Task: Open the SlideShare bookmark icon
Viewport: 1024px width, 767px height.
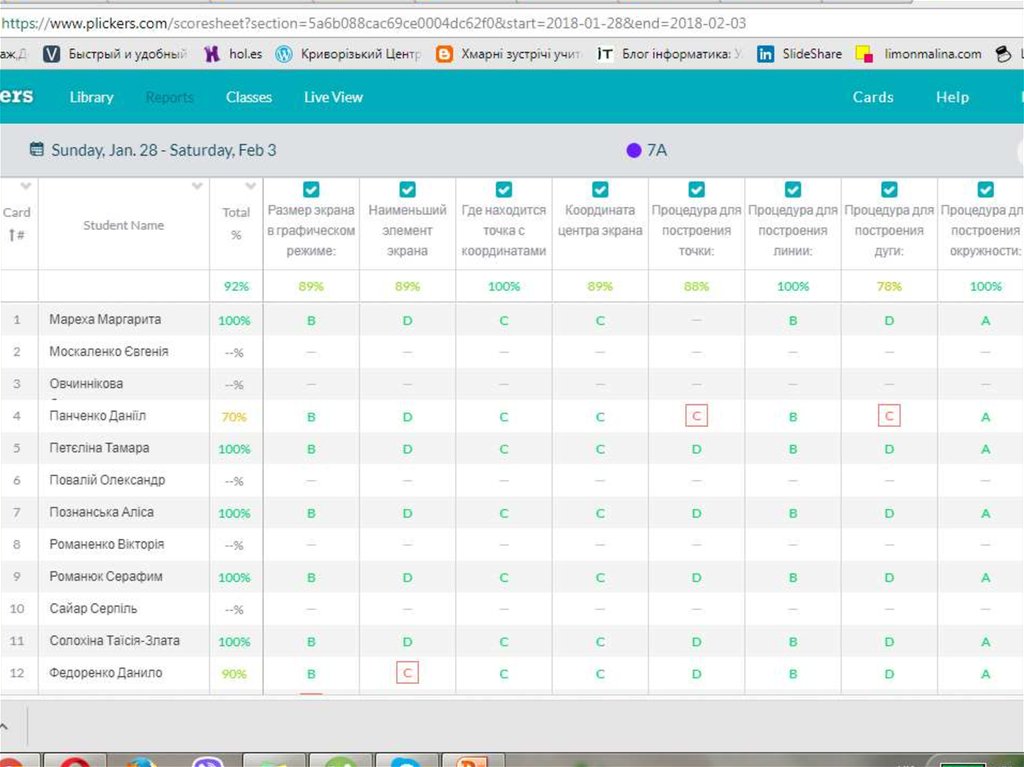Action: coord(766,54)
